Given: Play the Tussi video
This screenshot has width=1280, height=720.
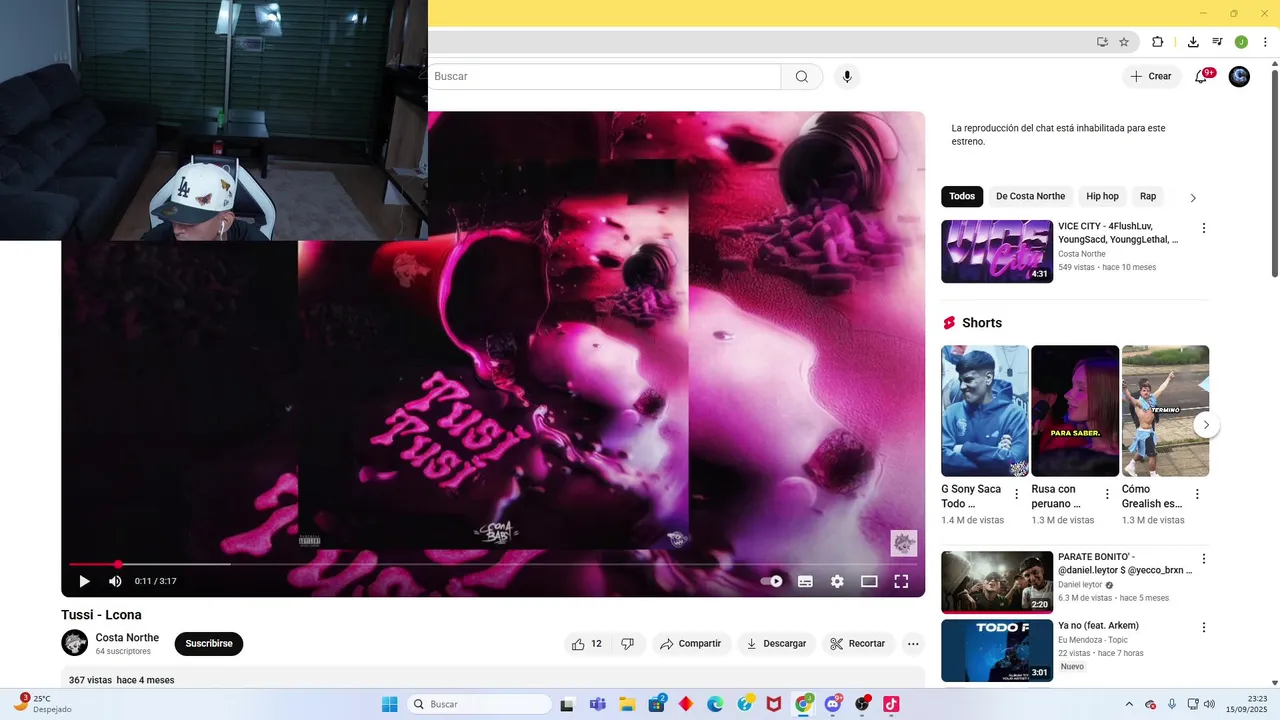Looking at the screenshot, I should click(x=84, y=581).
